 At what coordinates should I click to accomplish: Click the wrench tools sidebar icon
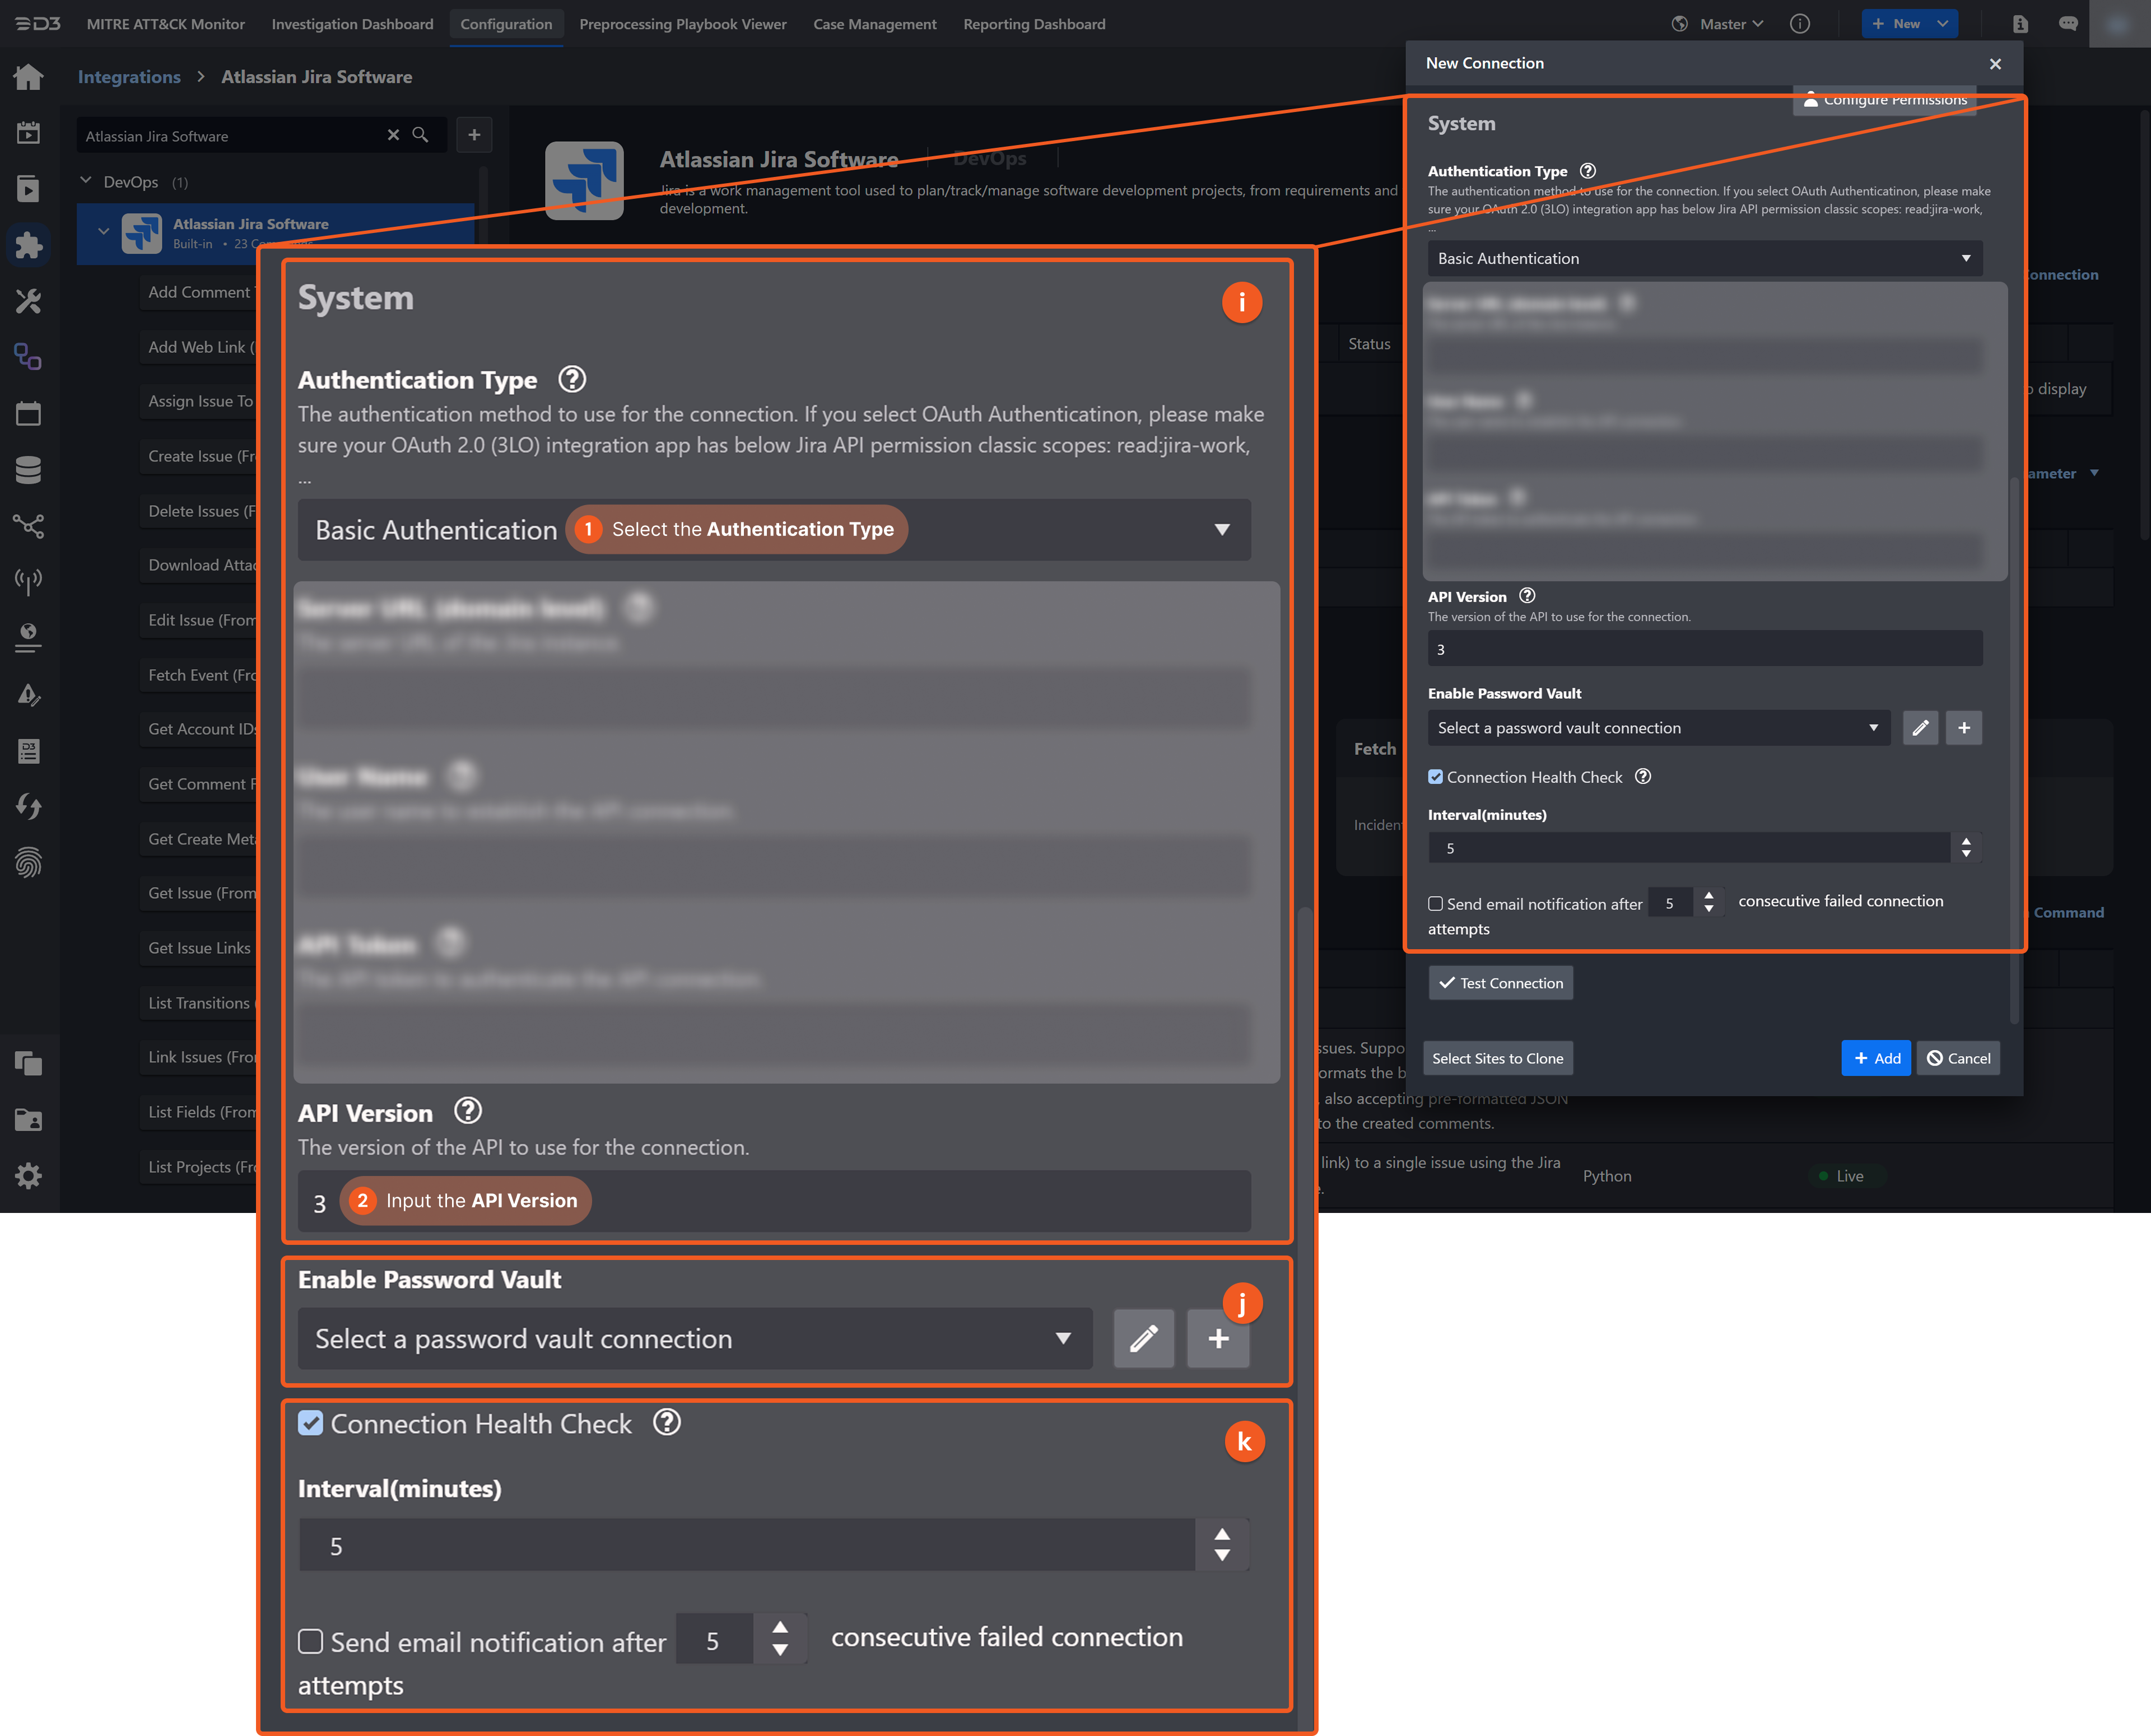[28, 301]
